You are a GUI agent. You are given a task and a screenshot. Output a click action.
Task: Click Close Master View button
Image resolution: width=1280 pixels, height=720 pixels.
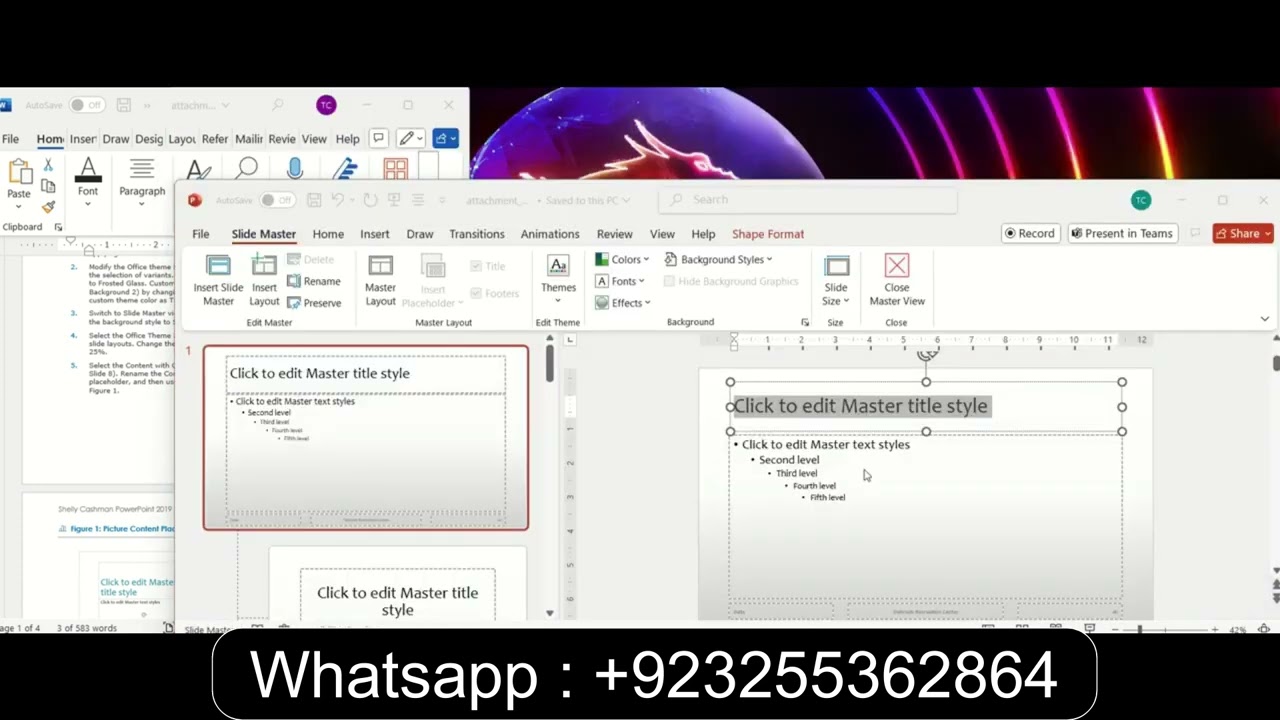point(897,280)
